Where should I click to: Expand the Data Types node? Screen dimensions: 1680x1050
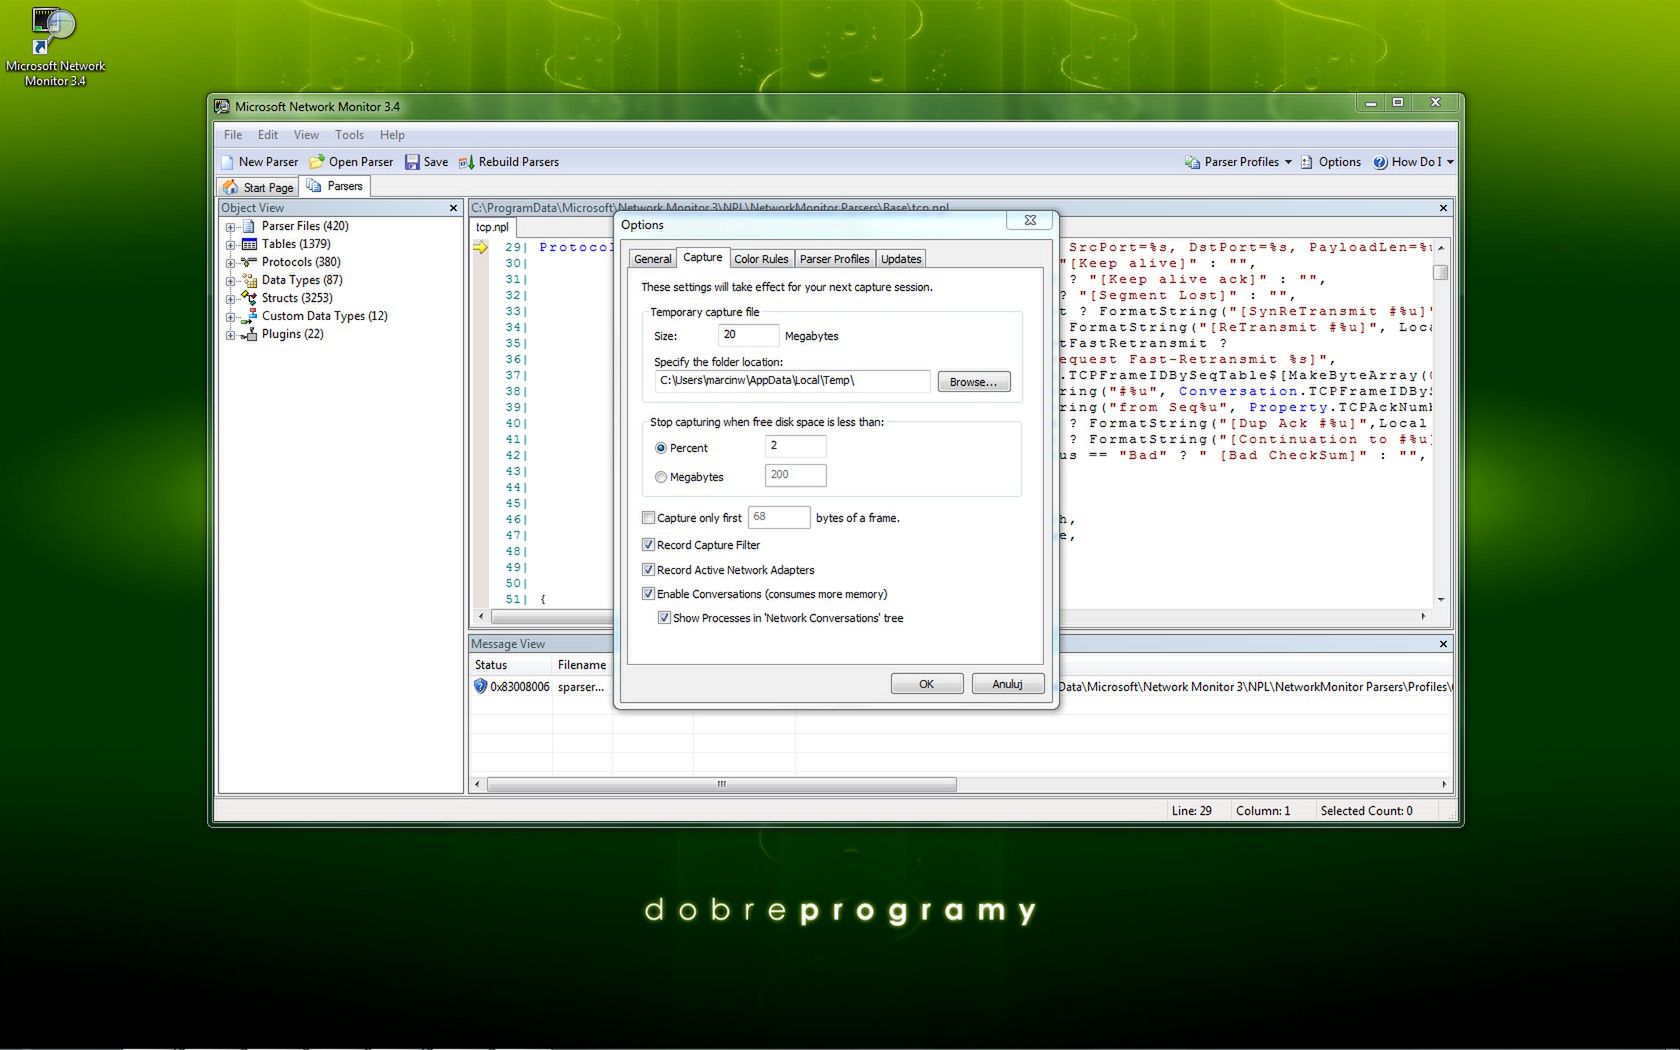click(x=230, y=281)
